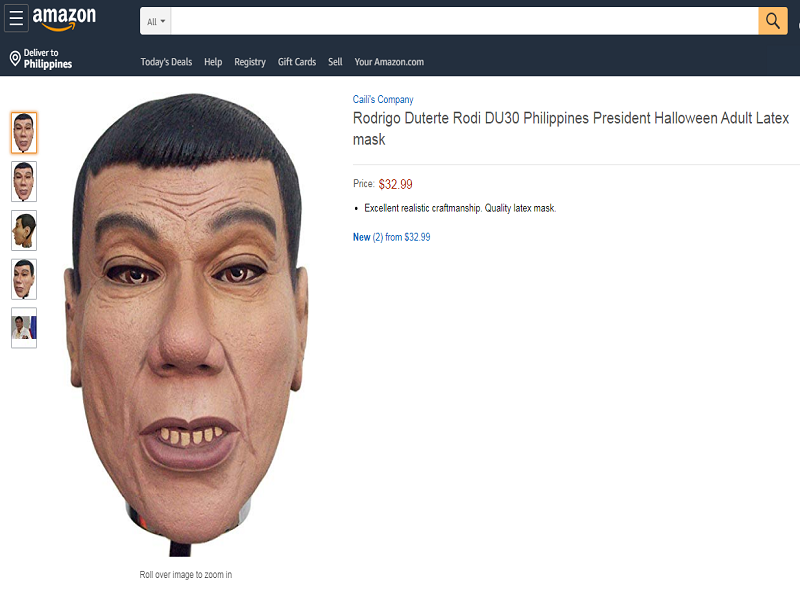Select the second side-view mask thumbnail

[x=23, y=181]
